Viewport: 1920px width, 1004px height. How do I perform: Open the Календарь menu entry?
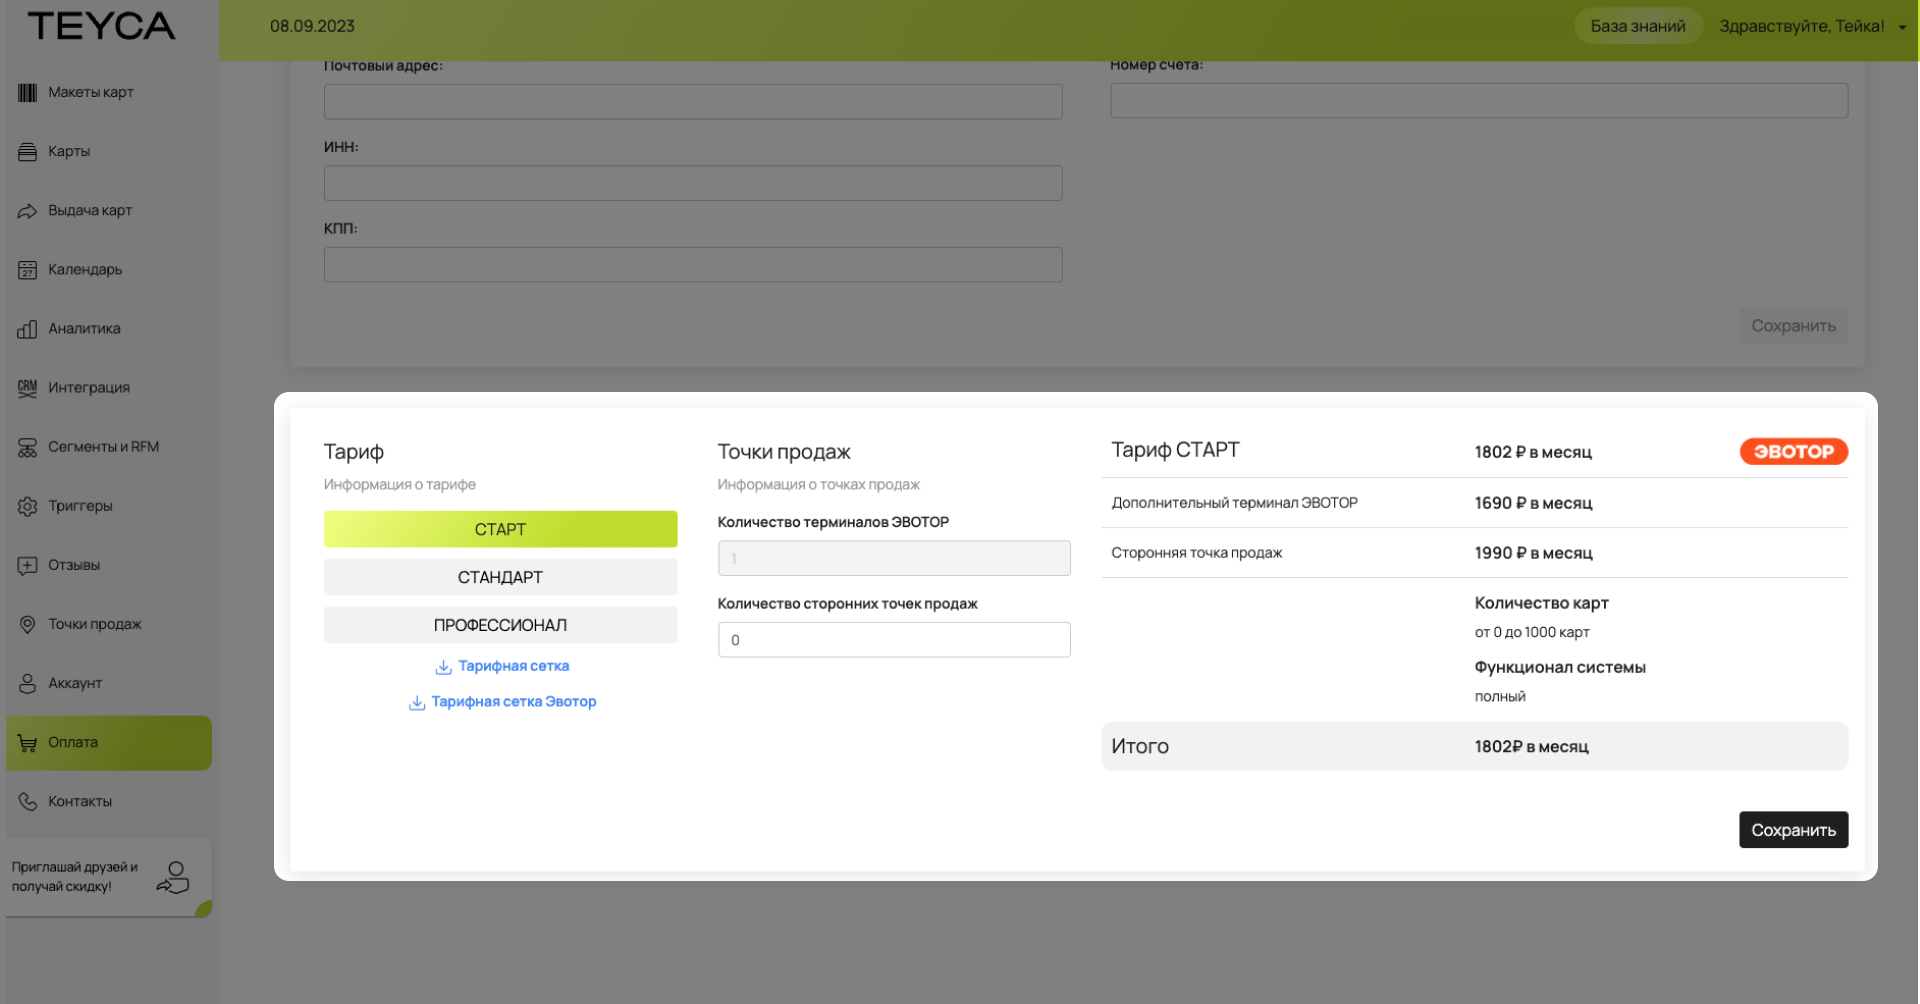(109, 269)
